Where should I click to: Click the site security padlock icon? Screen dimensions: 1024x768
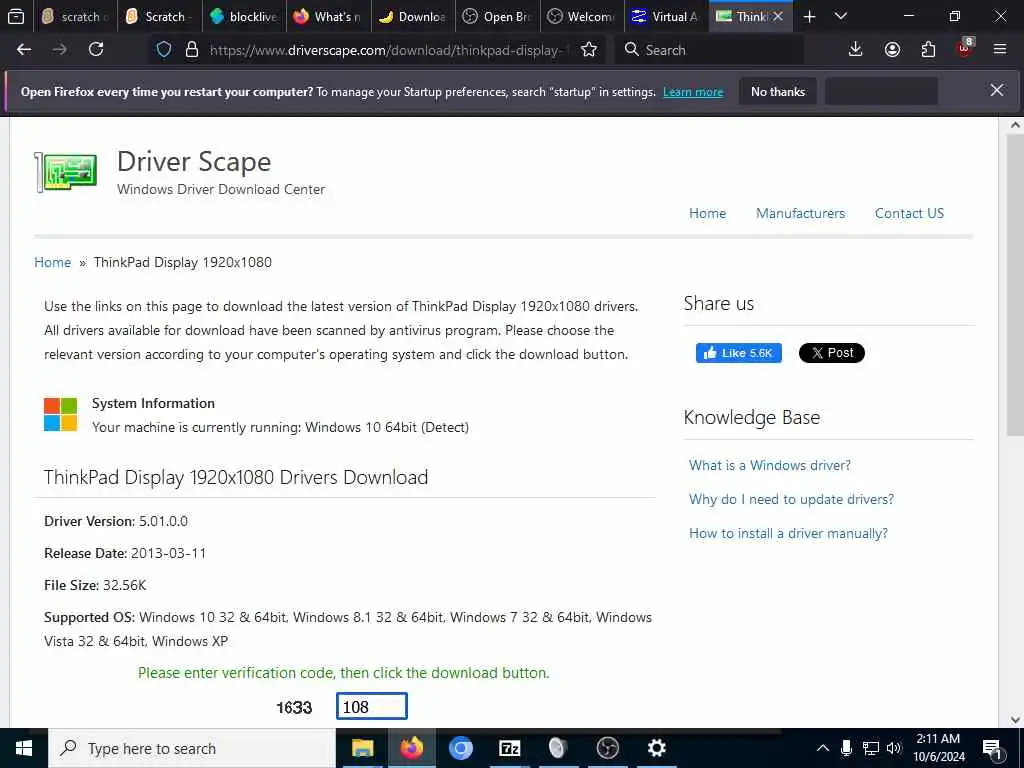point(191,50)
